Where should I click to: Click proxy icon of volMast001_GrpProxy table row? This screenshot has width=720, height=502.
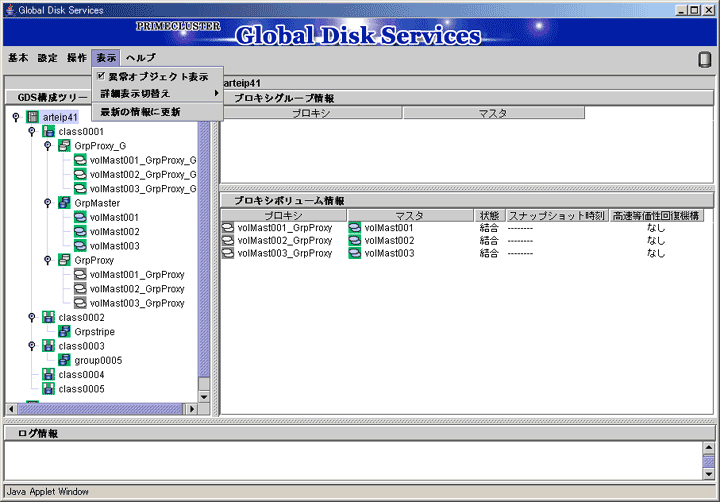point(228,228)
